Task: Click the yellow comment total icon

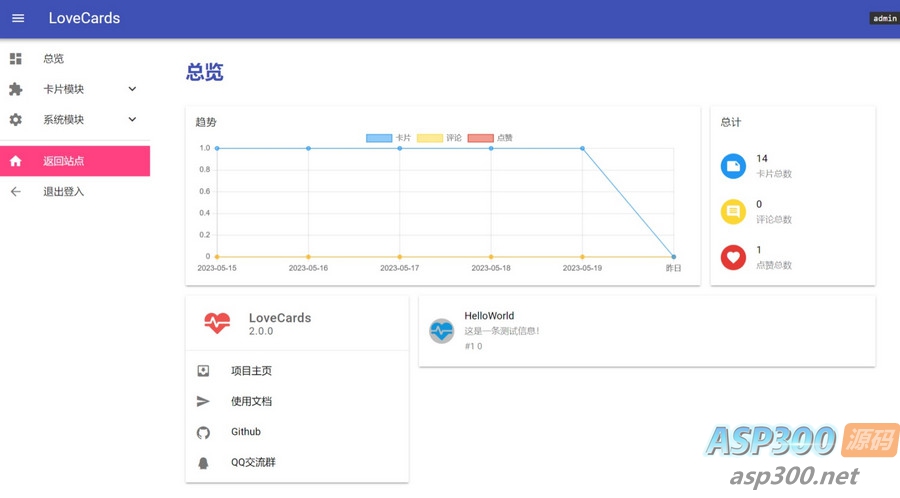Action: point(733,212)
